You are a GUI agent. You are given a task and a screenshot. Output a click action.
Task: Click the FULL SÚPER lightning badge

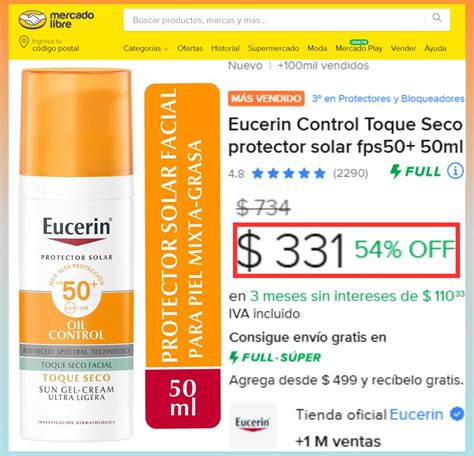(x=275, y=357)
